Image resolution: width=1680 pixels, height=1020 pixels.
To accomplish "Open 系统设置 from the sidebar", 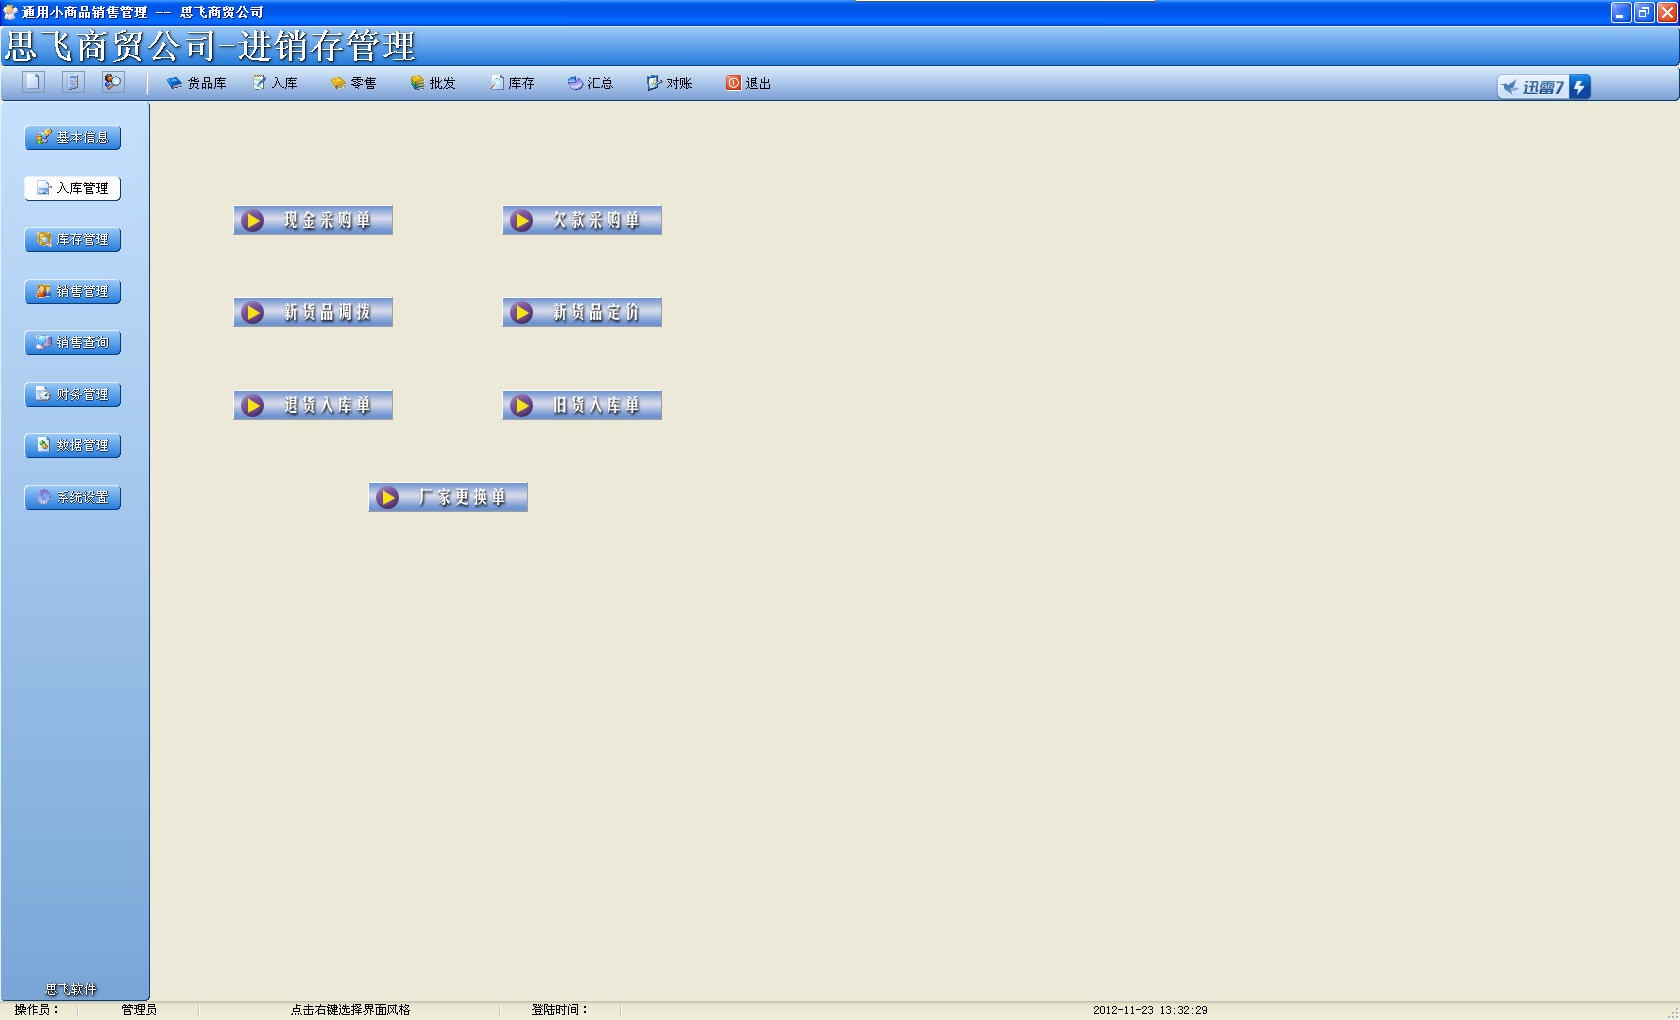I will point(73,497).
